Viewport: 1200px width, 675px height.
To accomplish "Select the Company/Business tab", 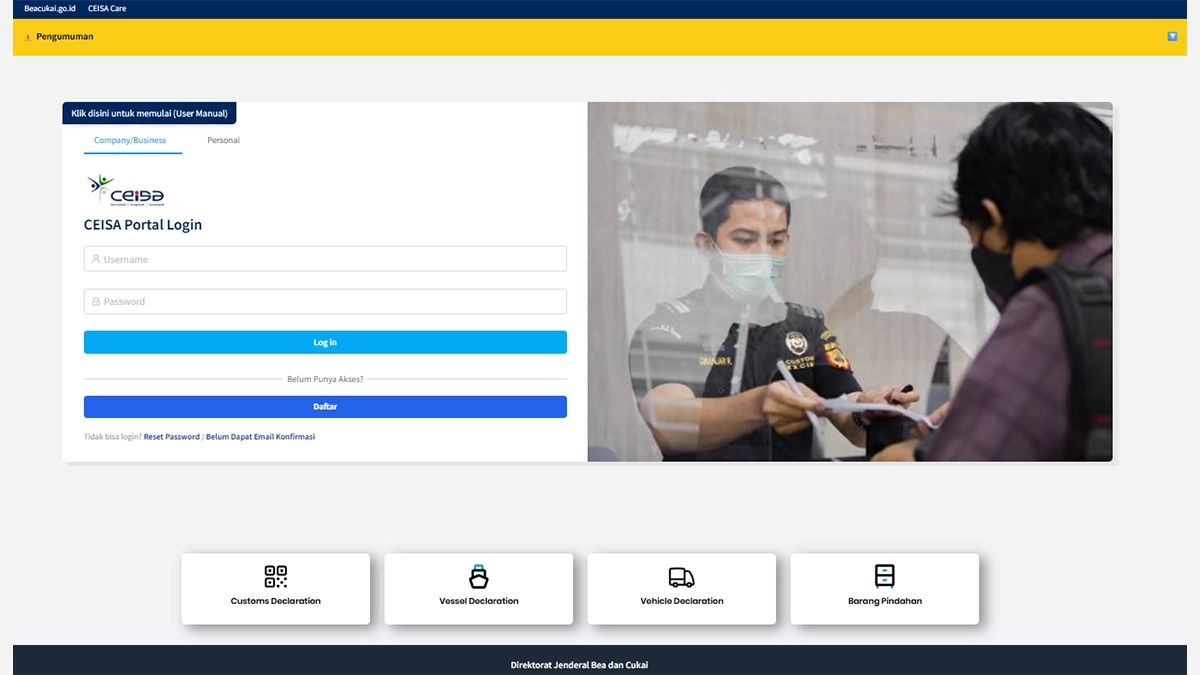I will (x=130, y=140).
